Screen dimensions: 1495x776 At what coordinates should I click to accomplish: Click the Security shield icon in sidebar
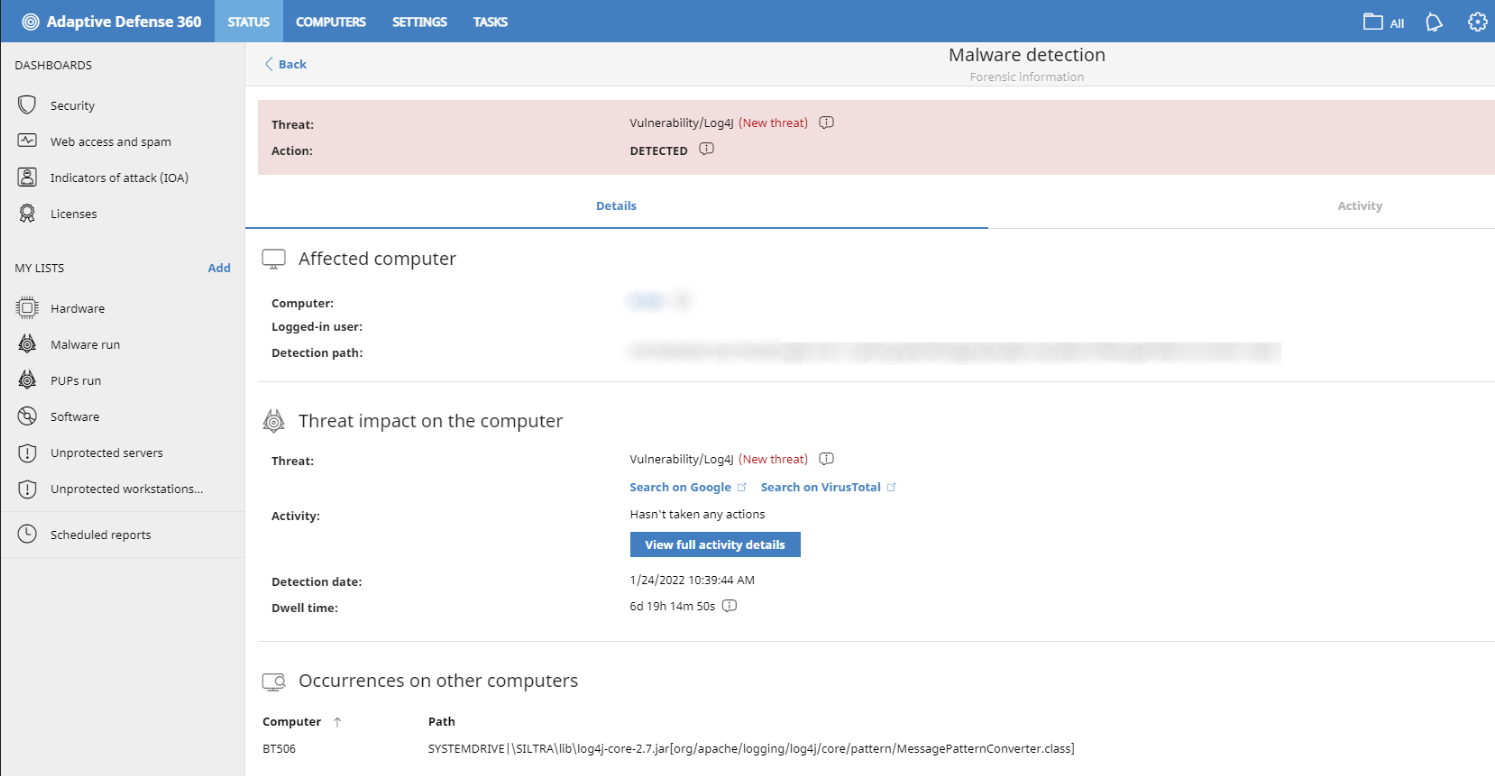click(28, 105)
